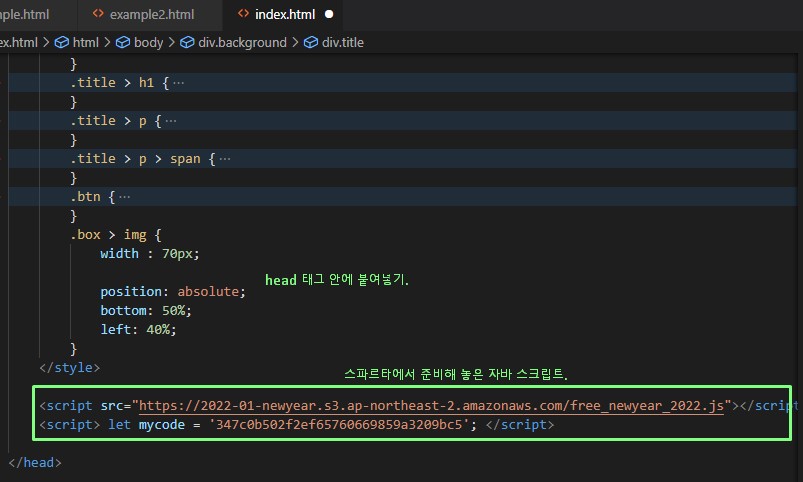Expand the folded .btn rule ellipsis
The height and width of the screenshot is (482, 803).
124,197
